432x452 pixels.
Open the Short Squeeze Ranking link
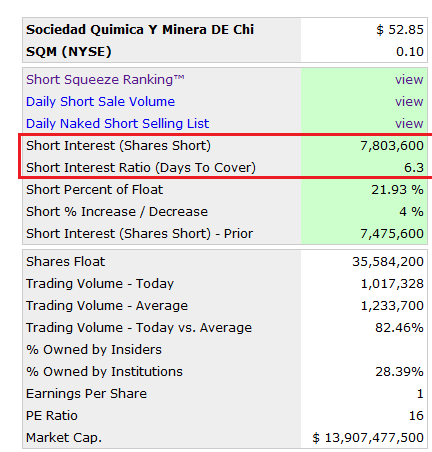tap(105, 80)
